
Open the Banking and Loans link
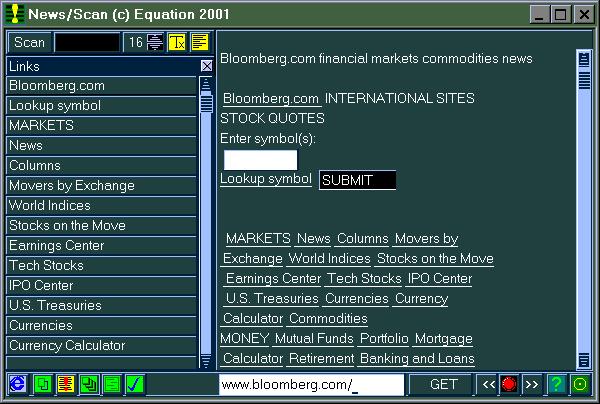[417, 358]
